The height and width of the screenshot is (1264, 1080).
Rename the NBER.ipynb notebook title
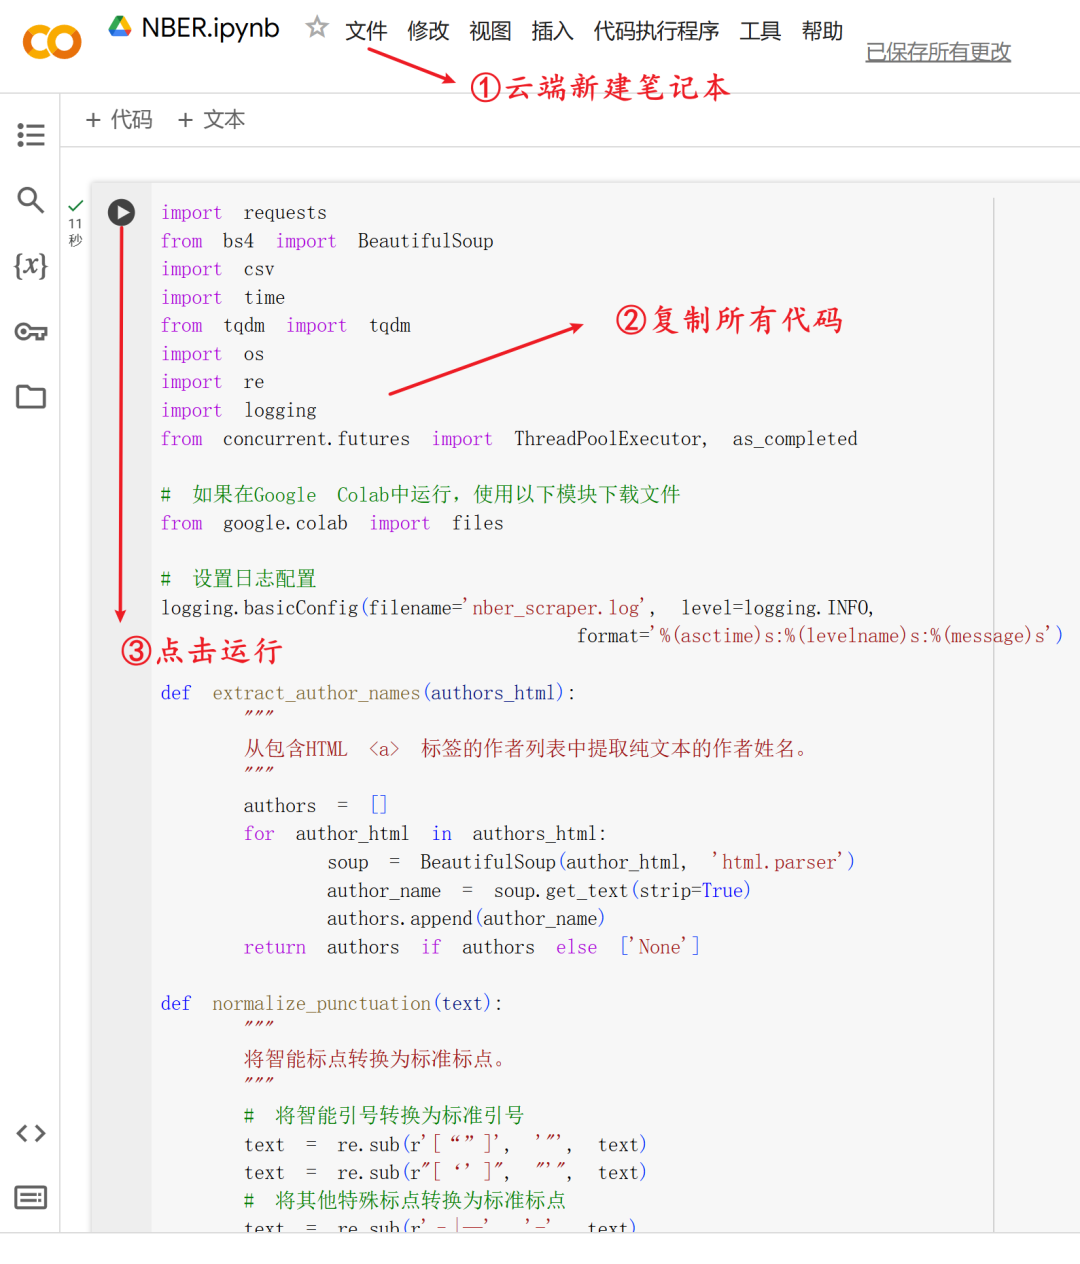tap(210, 28)
